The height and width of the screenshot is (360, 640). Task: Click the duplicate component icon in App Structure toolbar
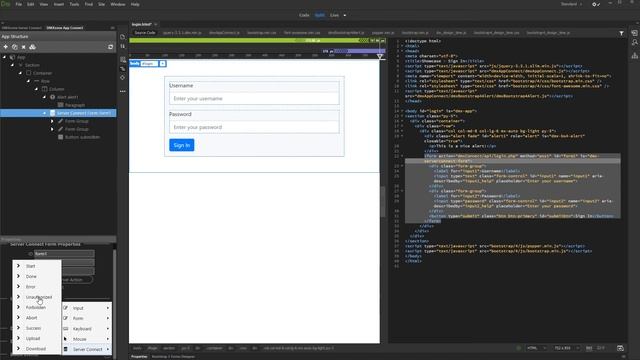[15, 47]
